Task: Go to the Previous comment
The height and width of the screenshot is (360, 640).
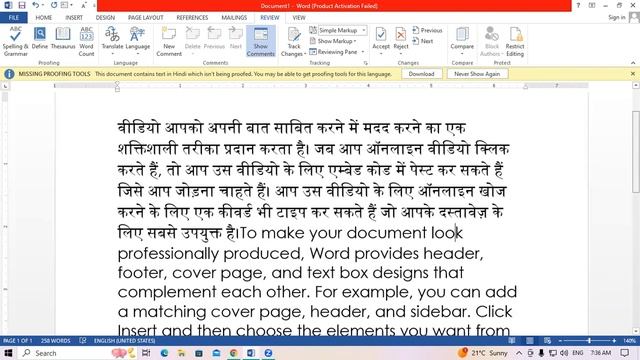Action: click(214, 39)
